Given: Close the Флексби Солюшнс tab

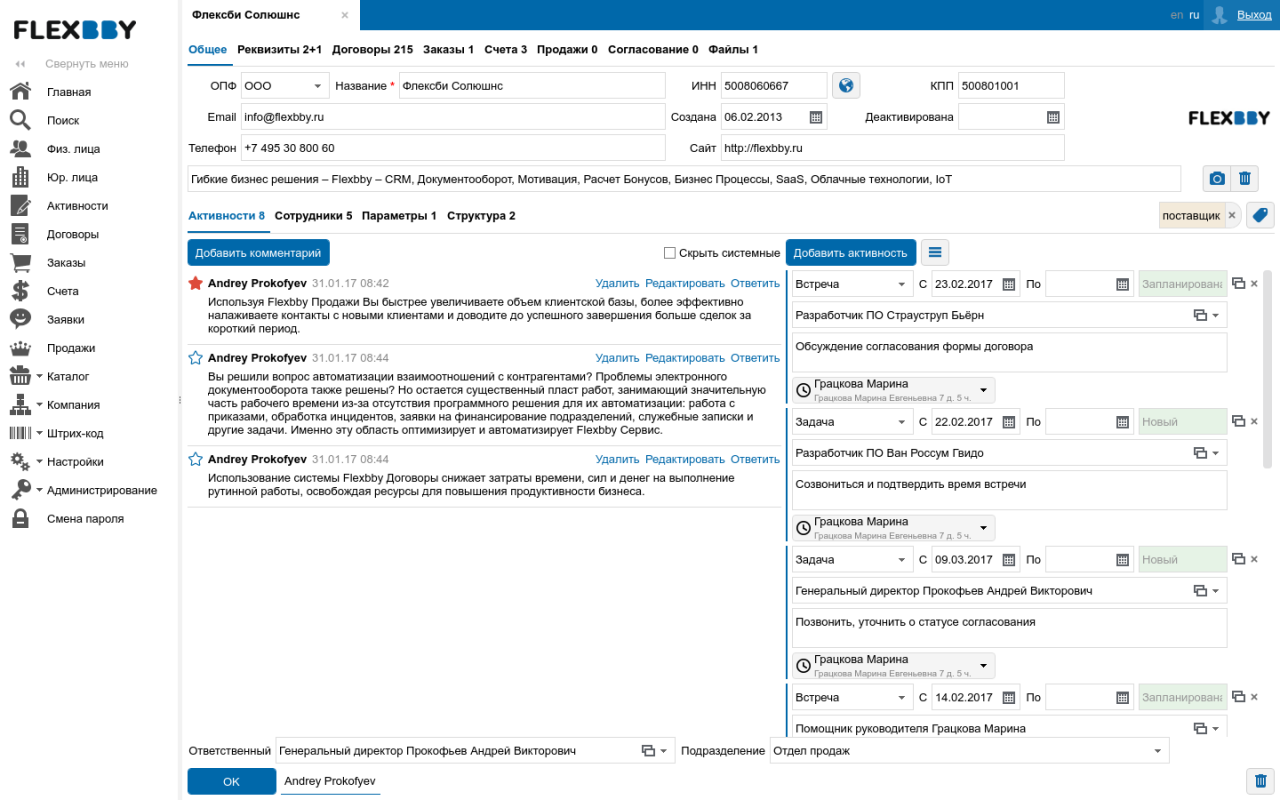Looking at the screenshot, I should click(x=345, y=15).
